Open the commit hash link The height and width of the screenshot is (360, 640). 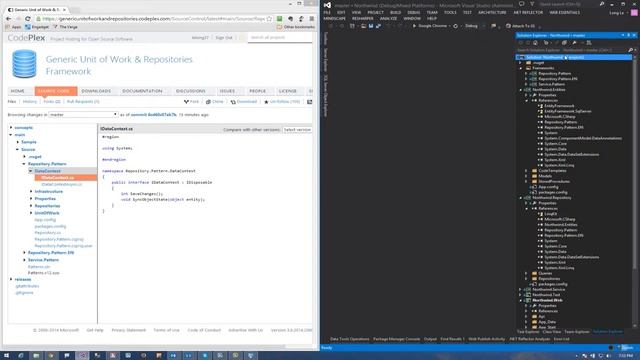pyautogui.click(x=154, y=115)
